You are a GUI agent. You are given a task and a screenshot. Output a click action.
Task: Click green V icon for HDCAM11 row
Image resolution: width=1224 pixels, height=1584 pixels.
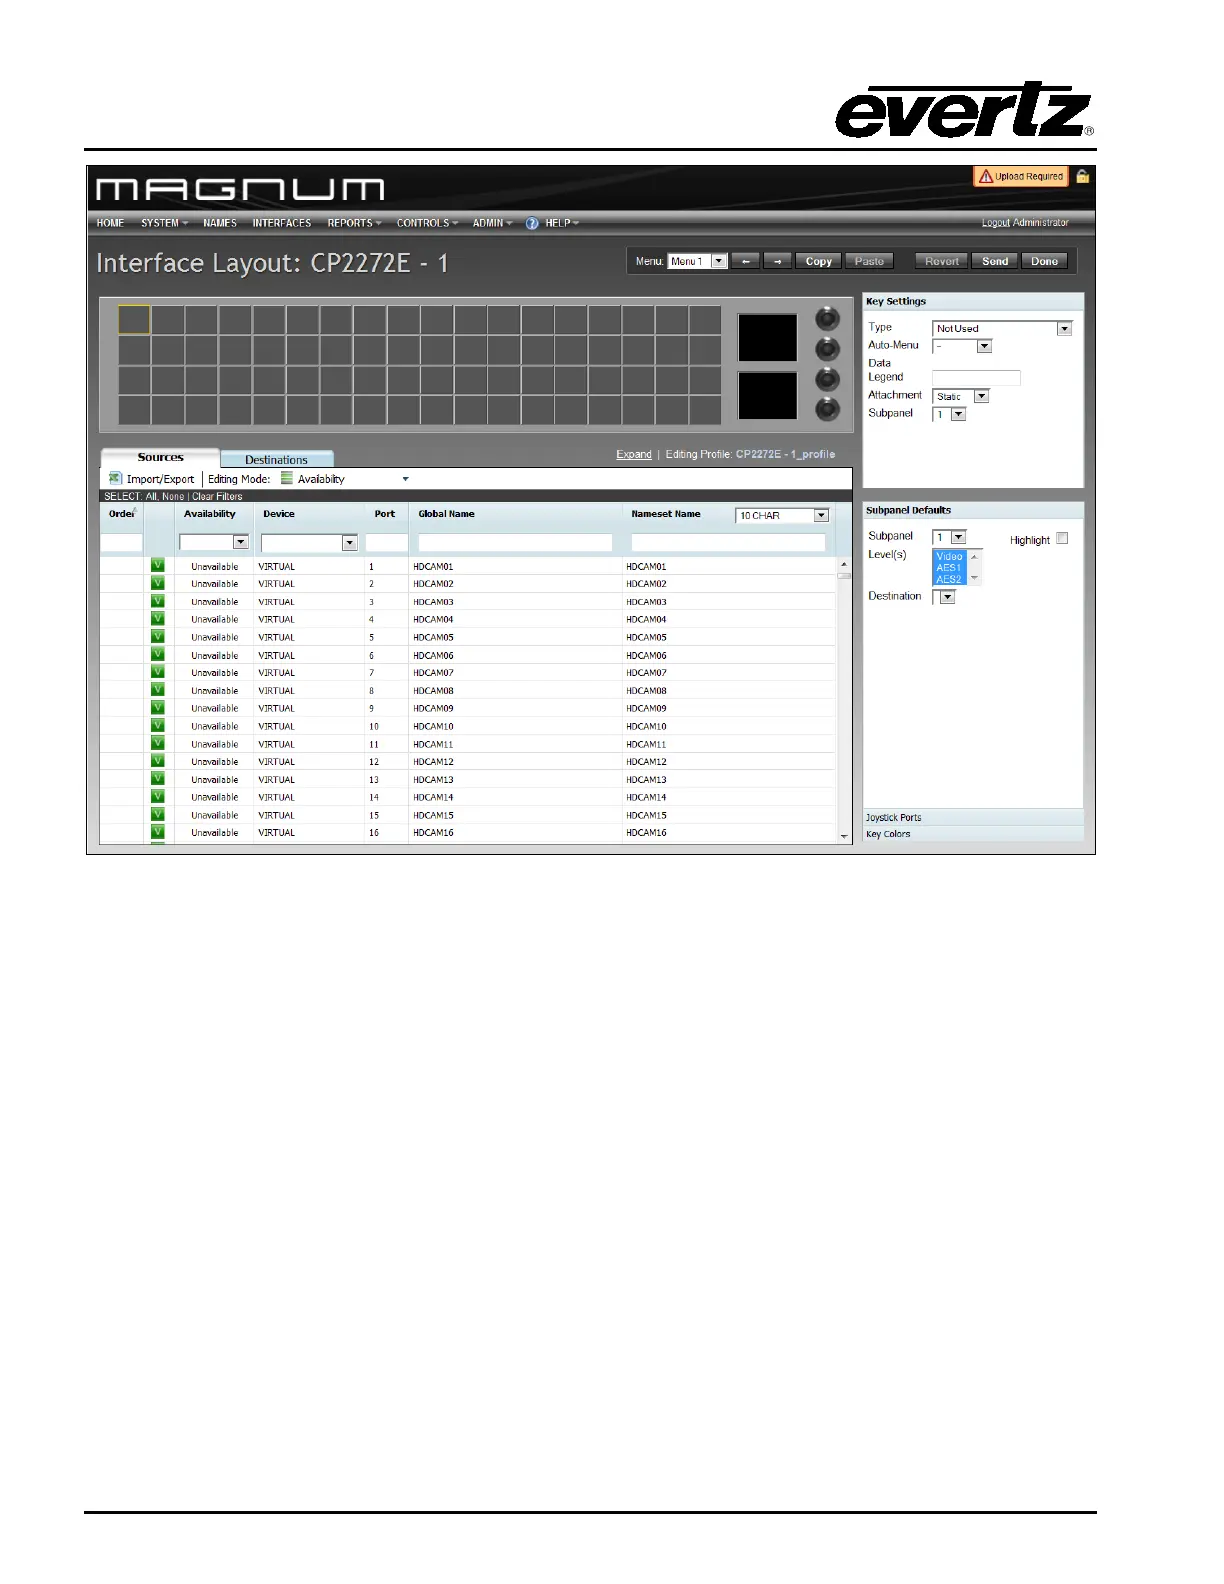click(158, 743)
